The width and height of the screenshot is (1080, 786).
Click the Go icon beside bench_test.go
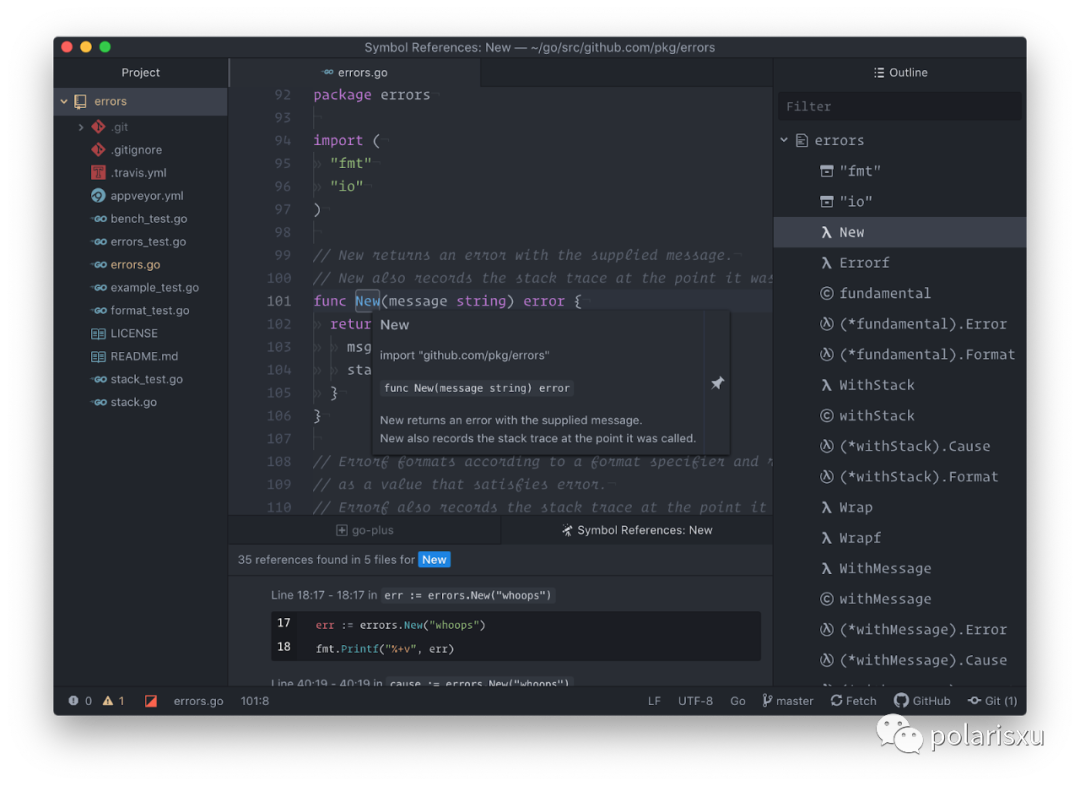[x=99, y=218]
